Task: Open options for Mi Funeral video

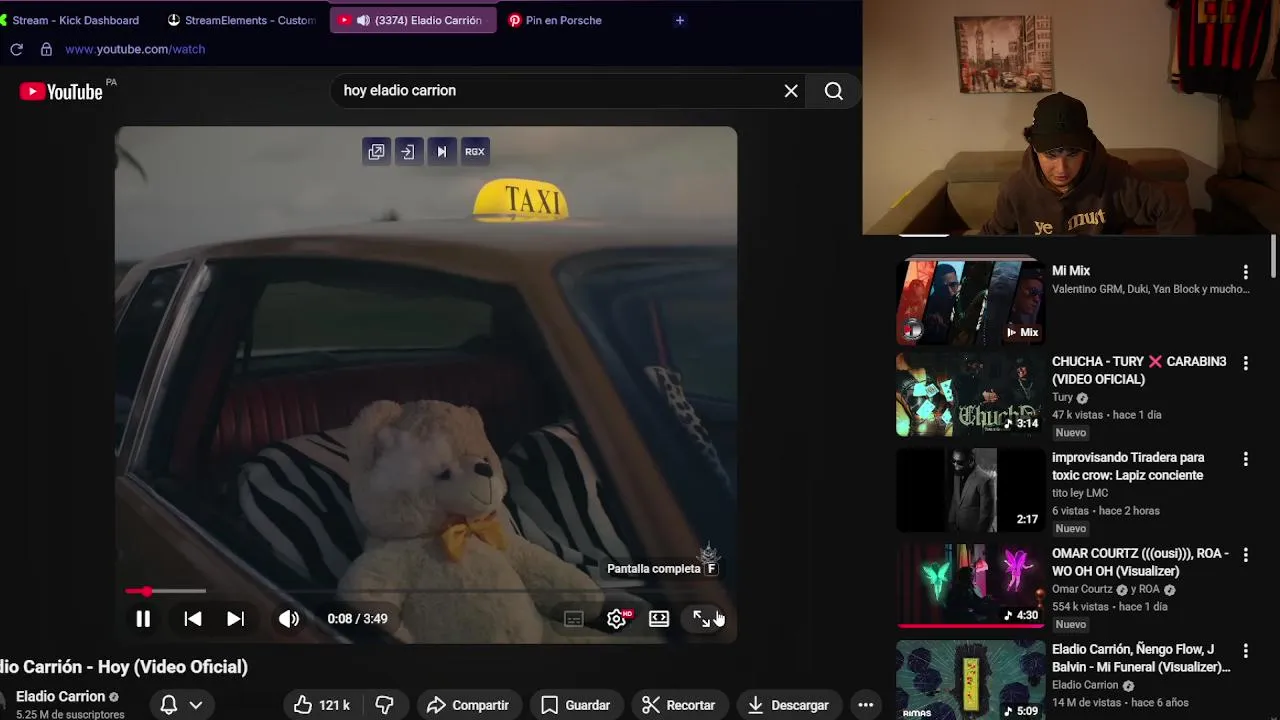Action: click(x=1245, y=651)
